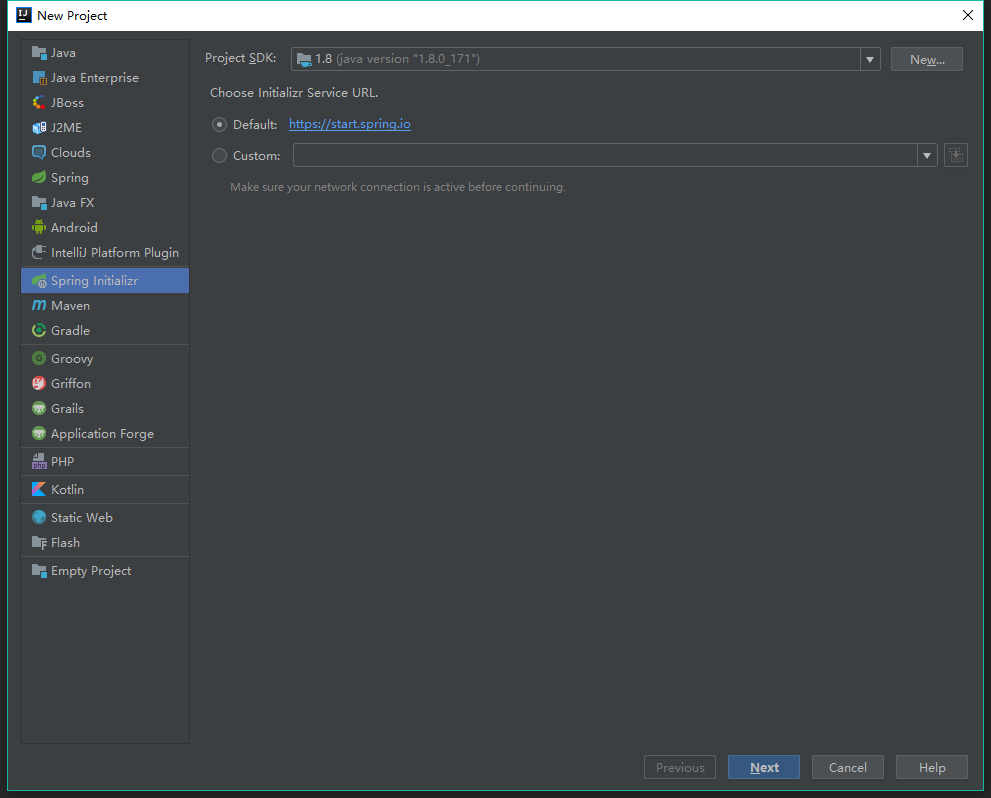
Task: Click the Maven m icon
Action: (x=39, y=305)
